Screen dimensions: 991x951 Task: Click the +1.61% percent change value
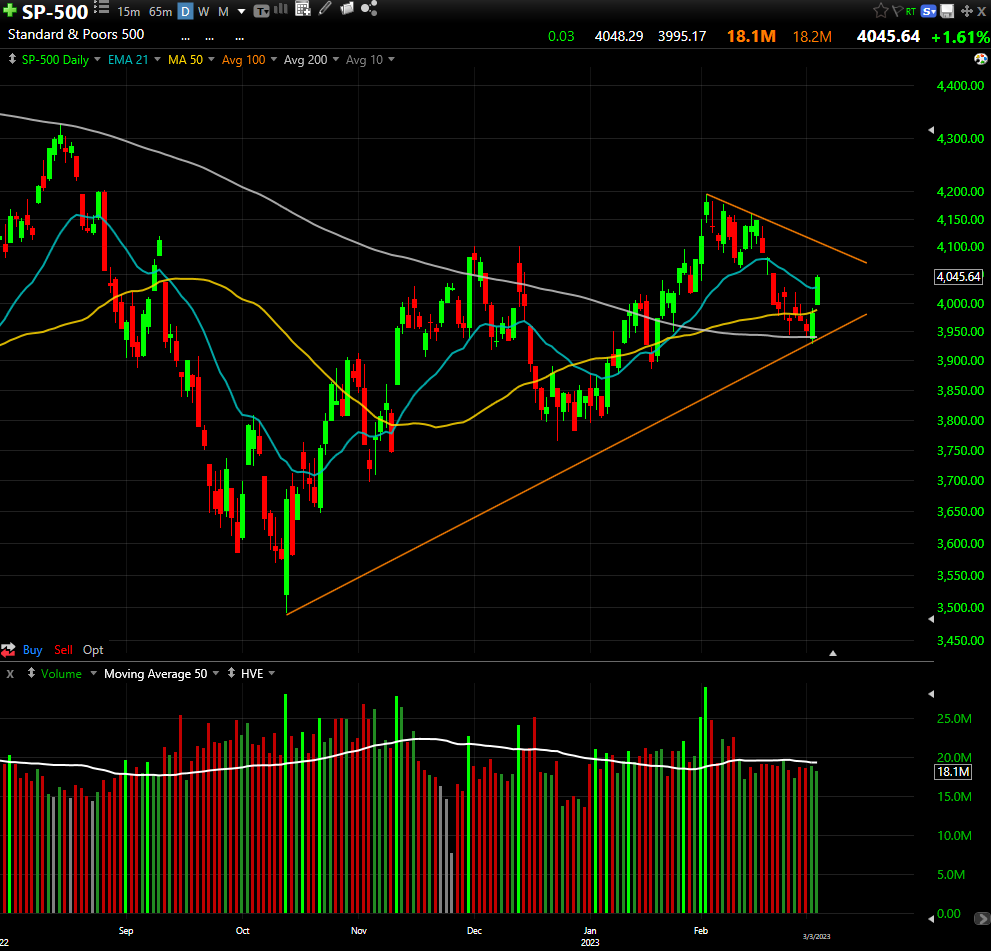[x=960, y=37]
